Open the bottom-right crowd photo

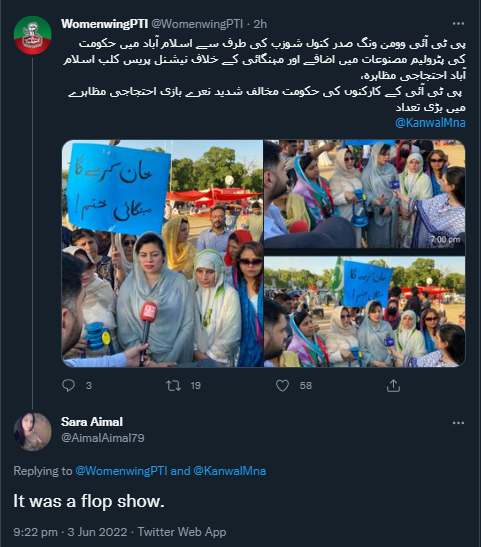click(x=364, y=312)
